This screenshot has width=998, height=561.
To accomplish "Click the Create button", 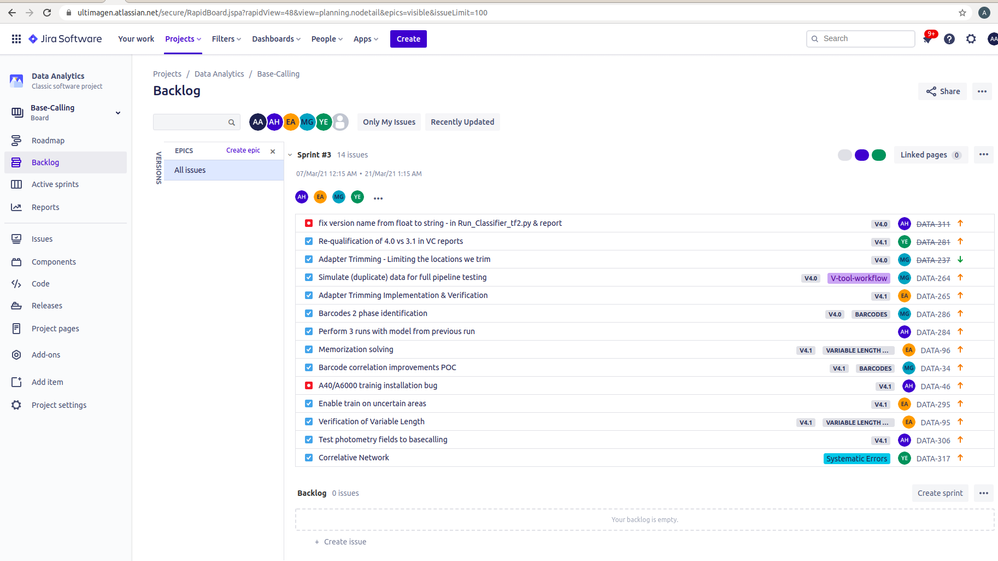I will tap(408, 39).
